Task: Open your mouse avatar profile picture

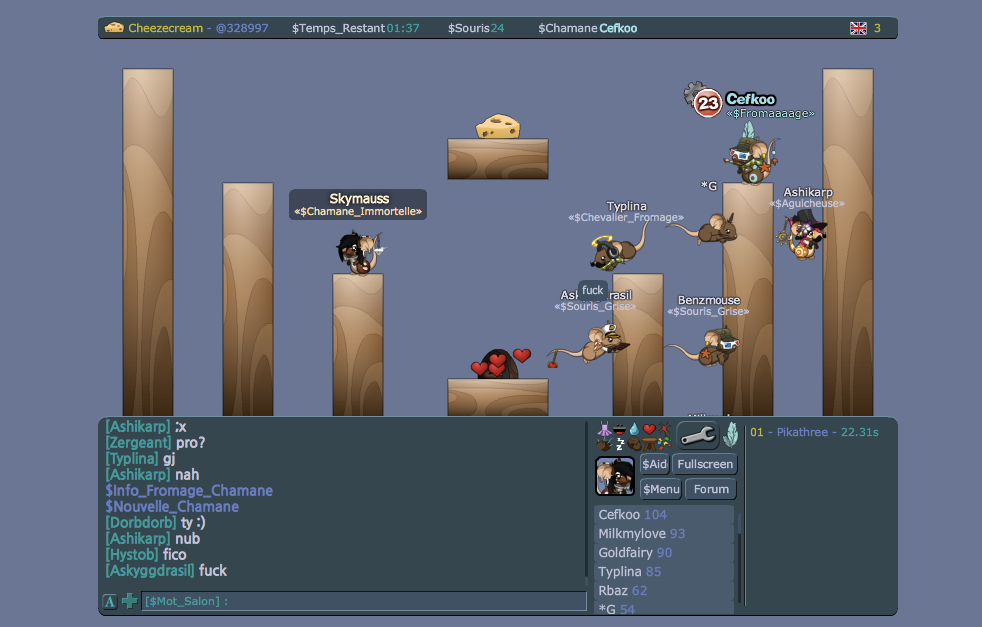Action: point(615,476)
